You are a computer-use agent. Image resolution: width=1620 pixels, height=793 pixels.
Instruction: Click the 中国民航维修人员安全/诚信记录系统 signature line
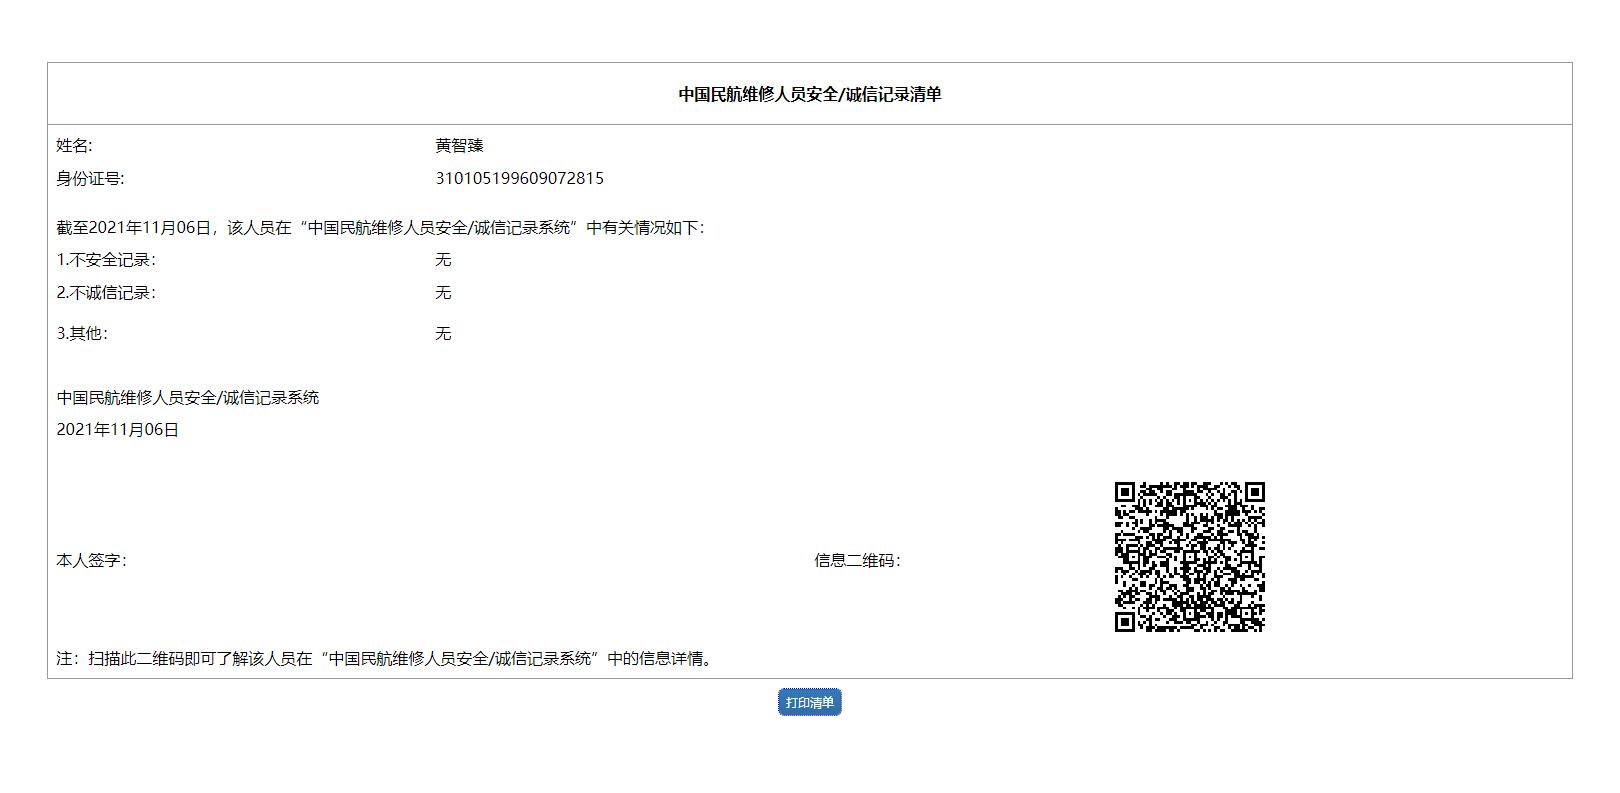188,398
